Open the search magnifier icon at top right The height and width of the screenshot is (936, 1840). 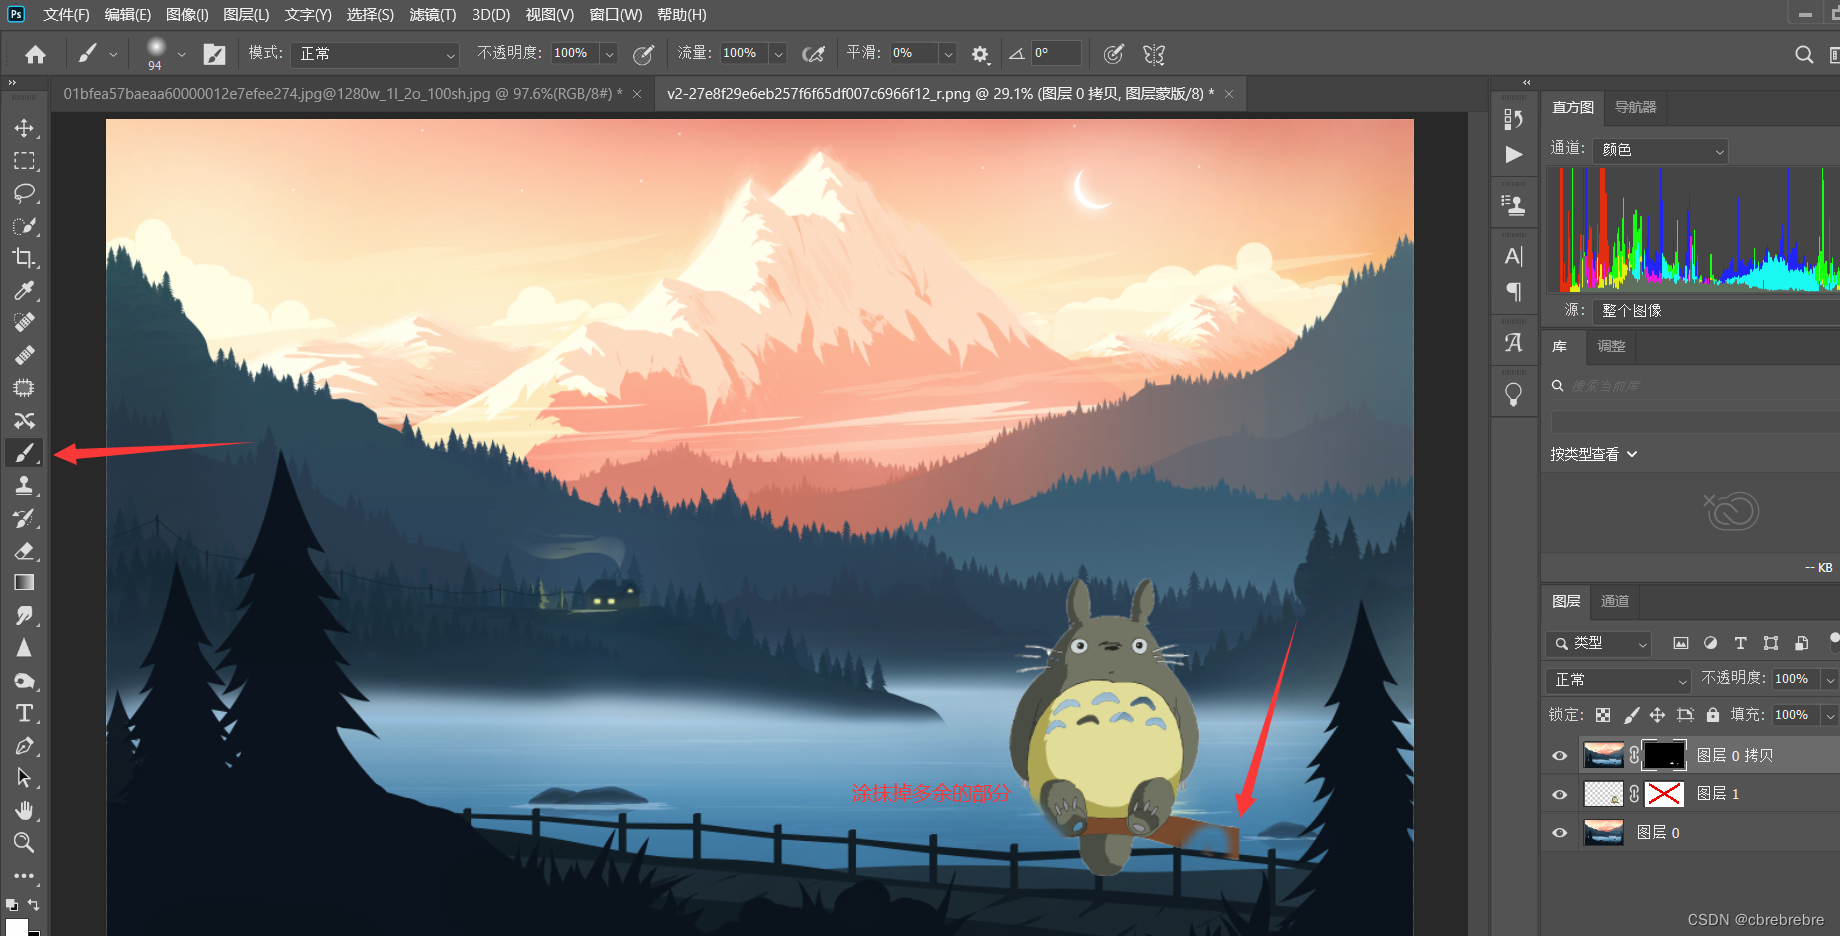tap(1803, 54)
